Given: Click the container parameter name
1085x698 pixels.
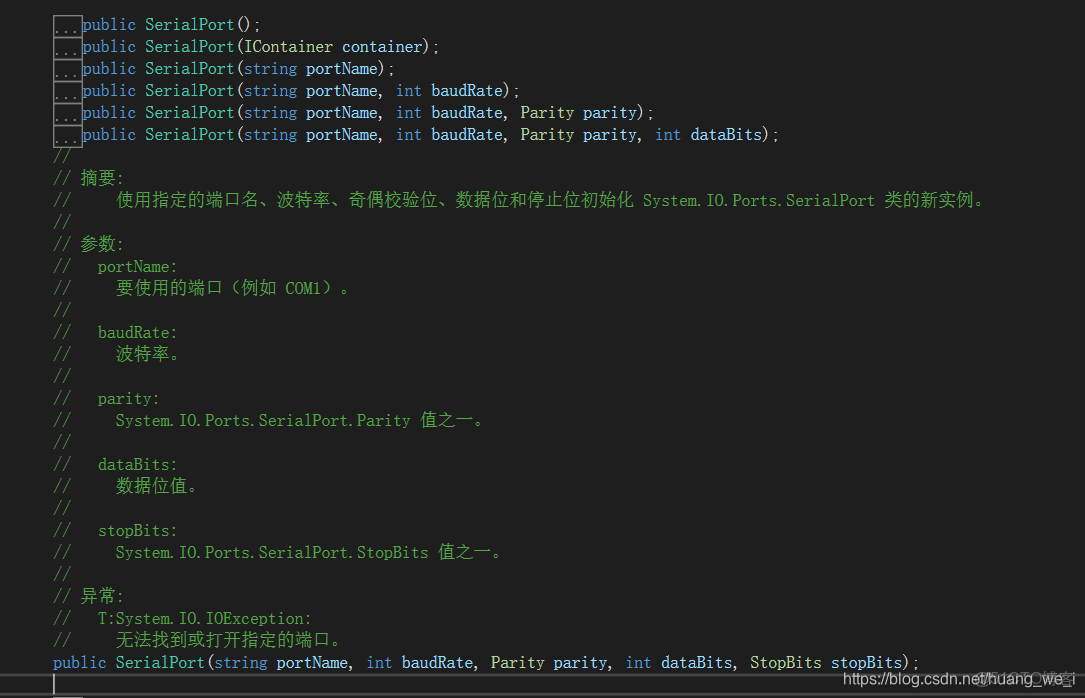Looking at the screenshot, I should pyautogui.click(x=383, y=47).
